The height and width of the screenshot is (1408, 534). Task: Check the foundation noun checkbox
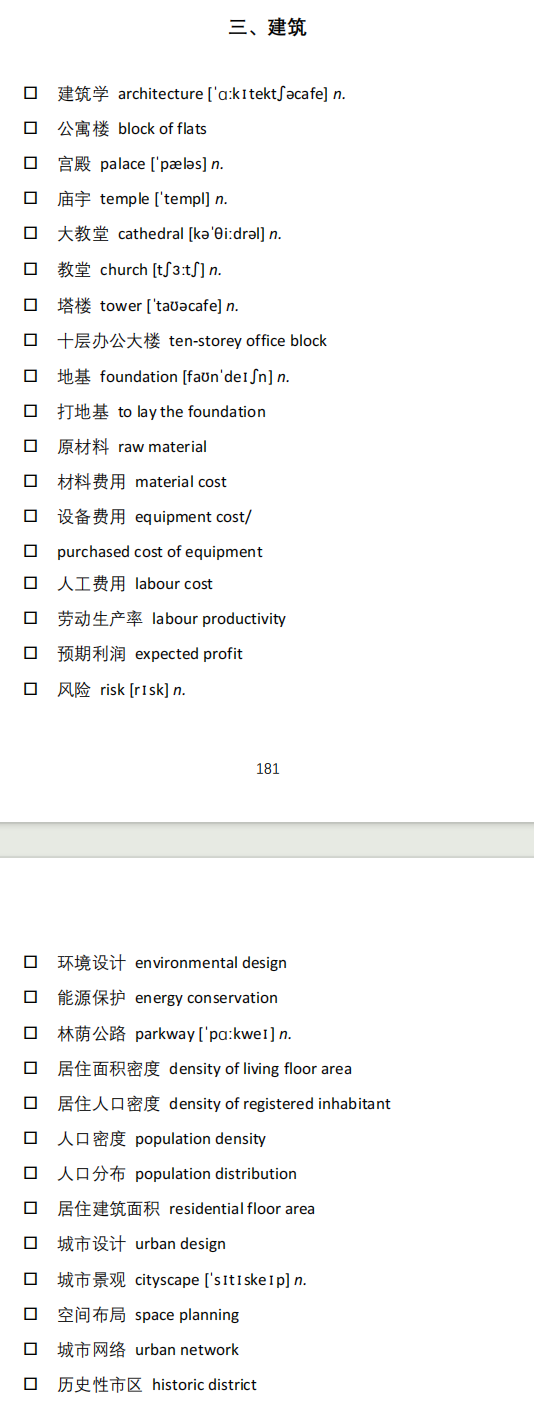pyautogui.click(x=31, y=376)
